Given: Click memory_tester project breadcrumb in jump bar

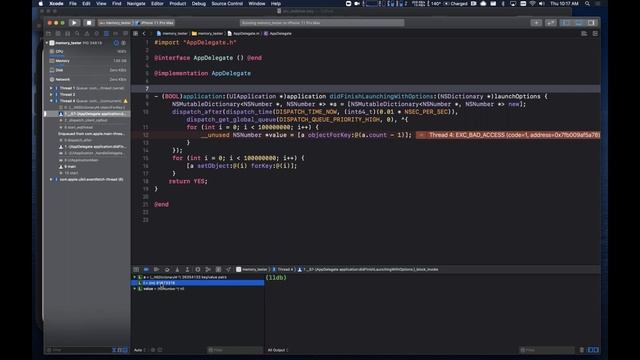Looking at the screenshot, I should pyautogui.click(x=172, y=33).
